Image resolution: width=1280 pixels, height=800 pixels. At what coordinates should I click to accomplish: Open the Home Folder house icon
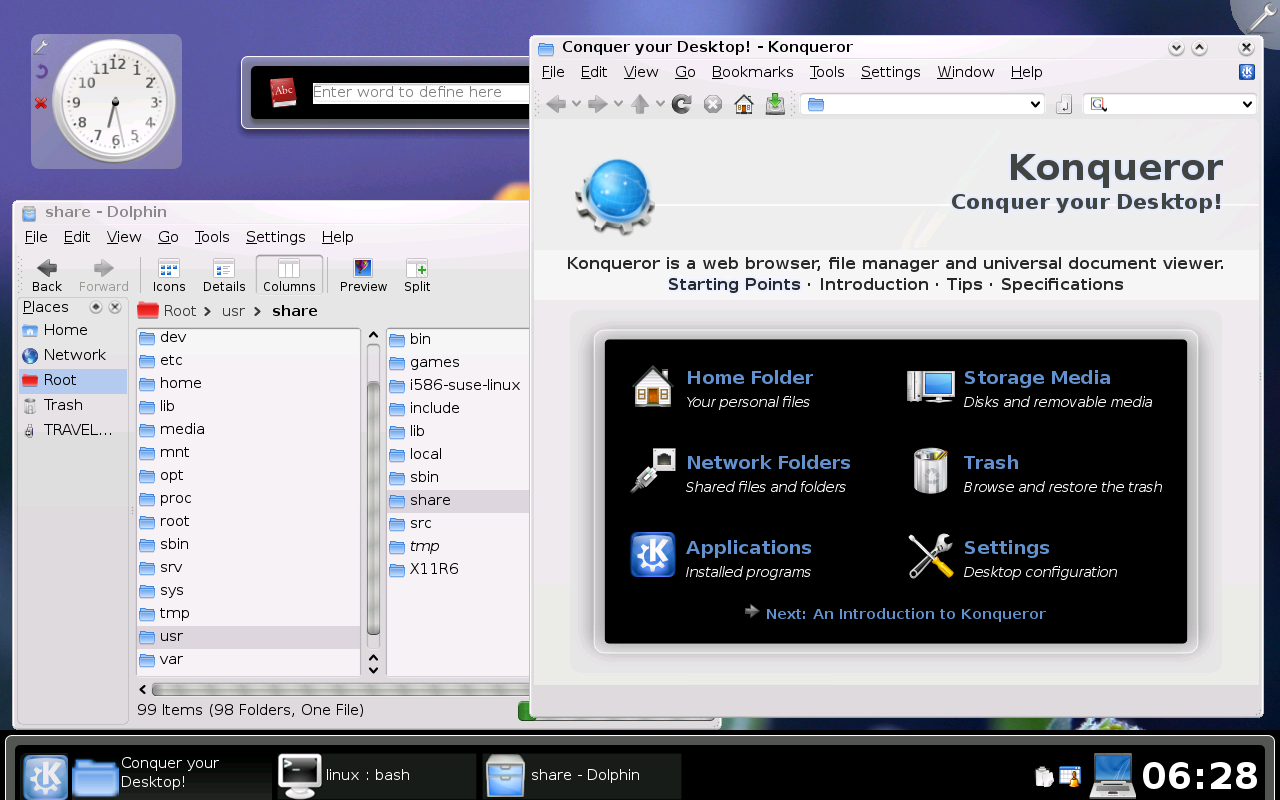(x=653, y=386)
